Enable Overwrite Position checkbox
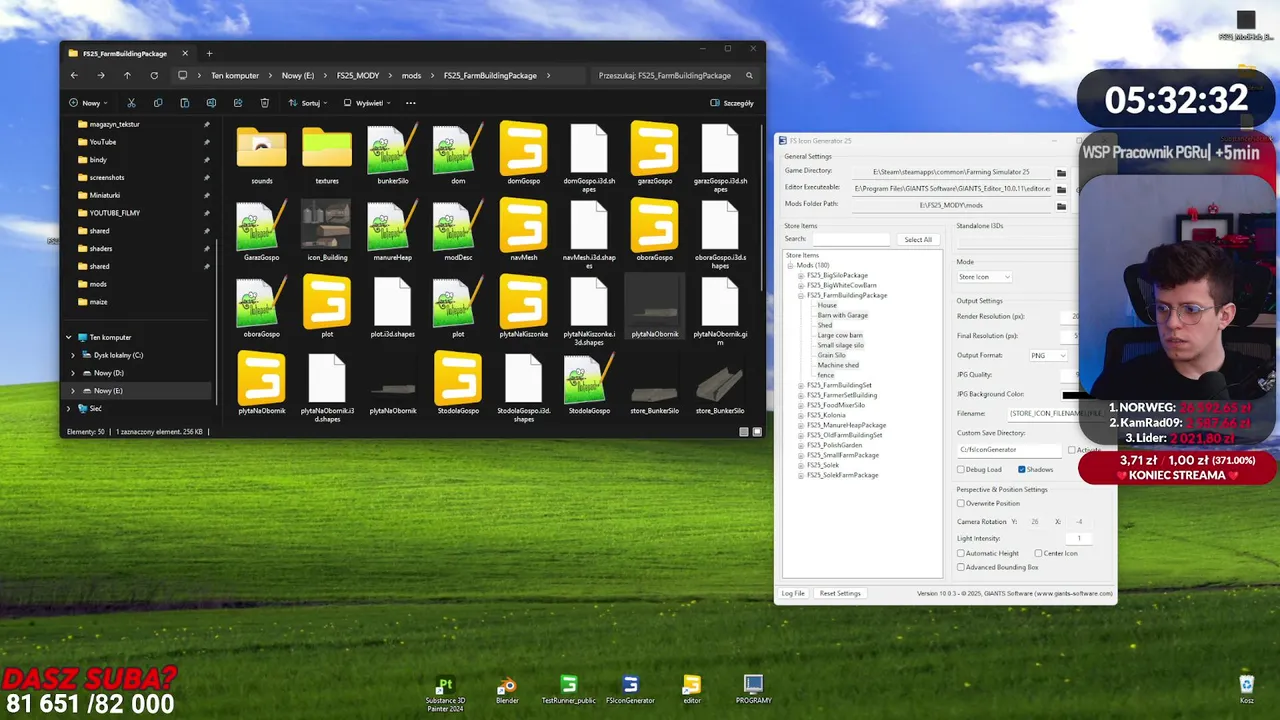The height and width of the screenshot is (720, 1280). [961, 503]
